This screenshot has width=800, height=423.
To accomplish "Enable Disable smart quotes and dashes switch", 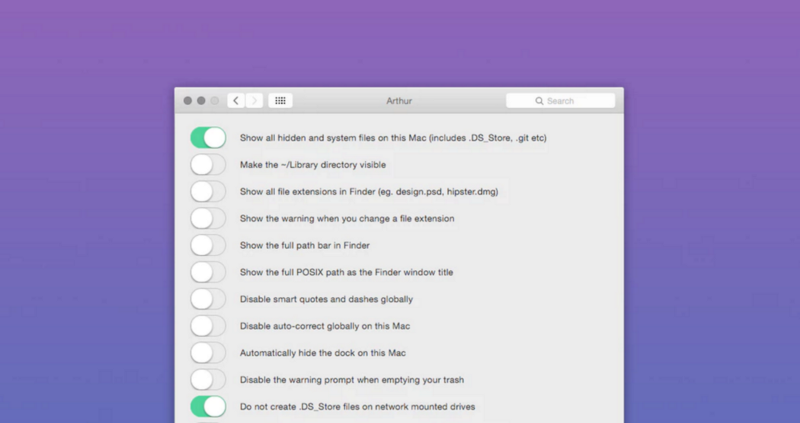I will click(208, 299).
